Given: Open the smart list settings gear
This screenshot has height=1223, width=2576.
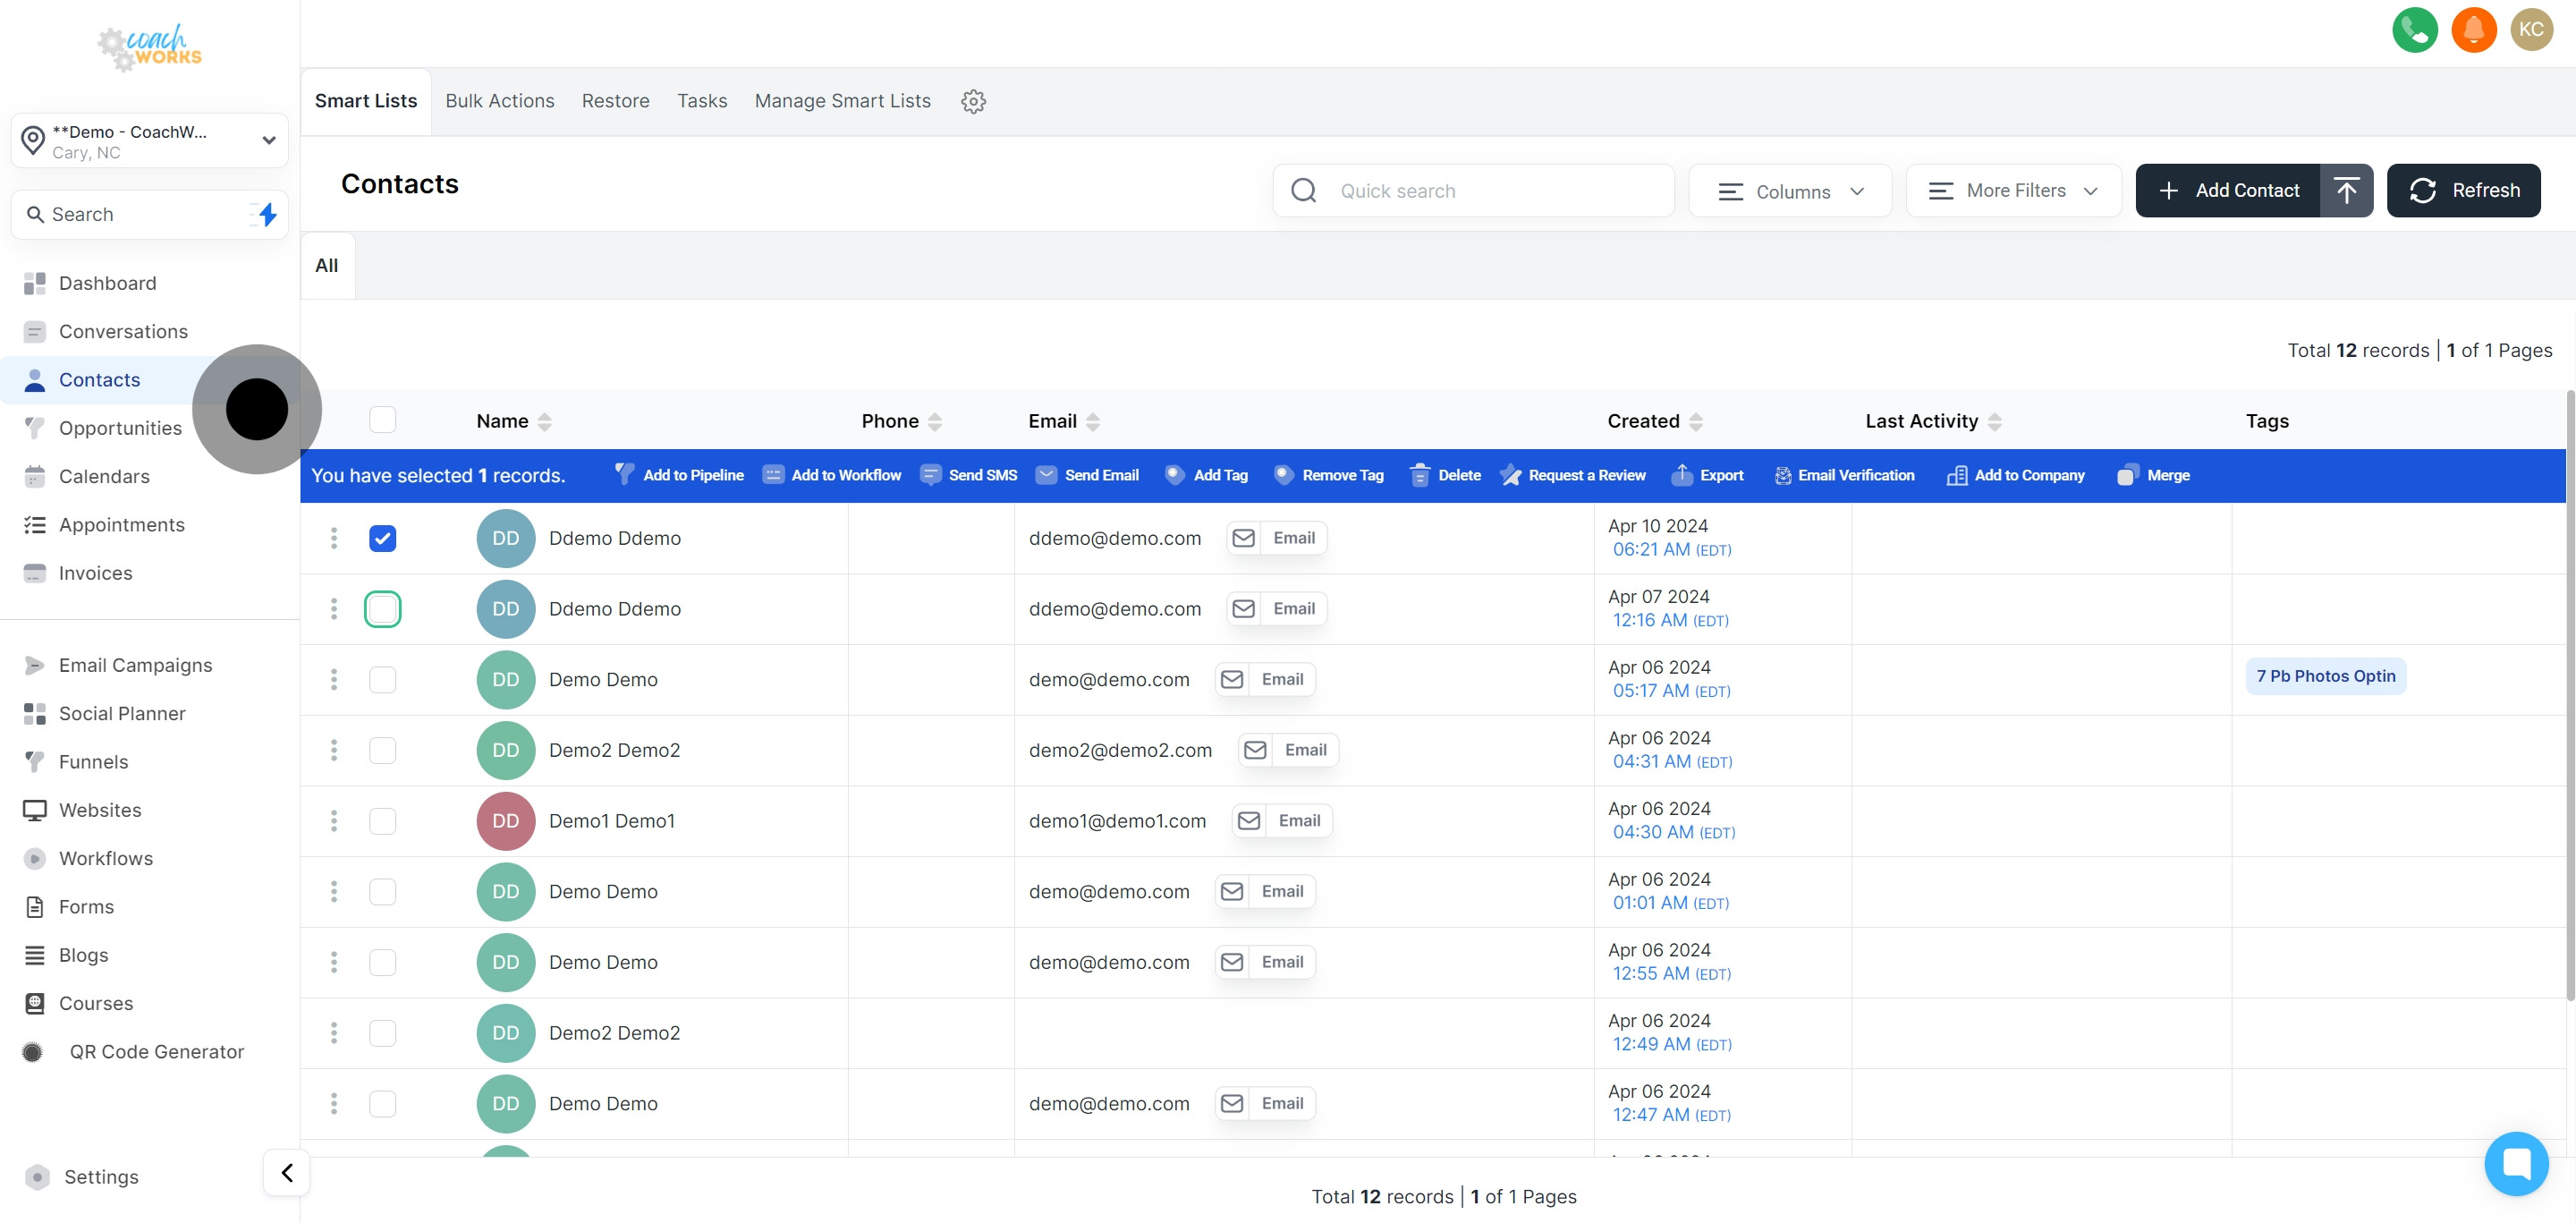Looking at the screenshot, I should (973, 101).
